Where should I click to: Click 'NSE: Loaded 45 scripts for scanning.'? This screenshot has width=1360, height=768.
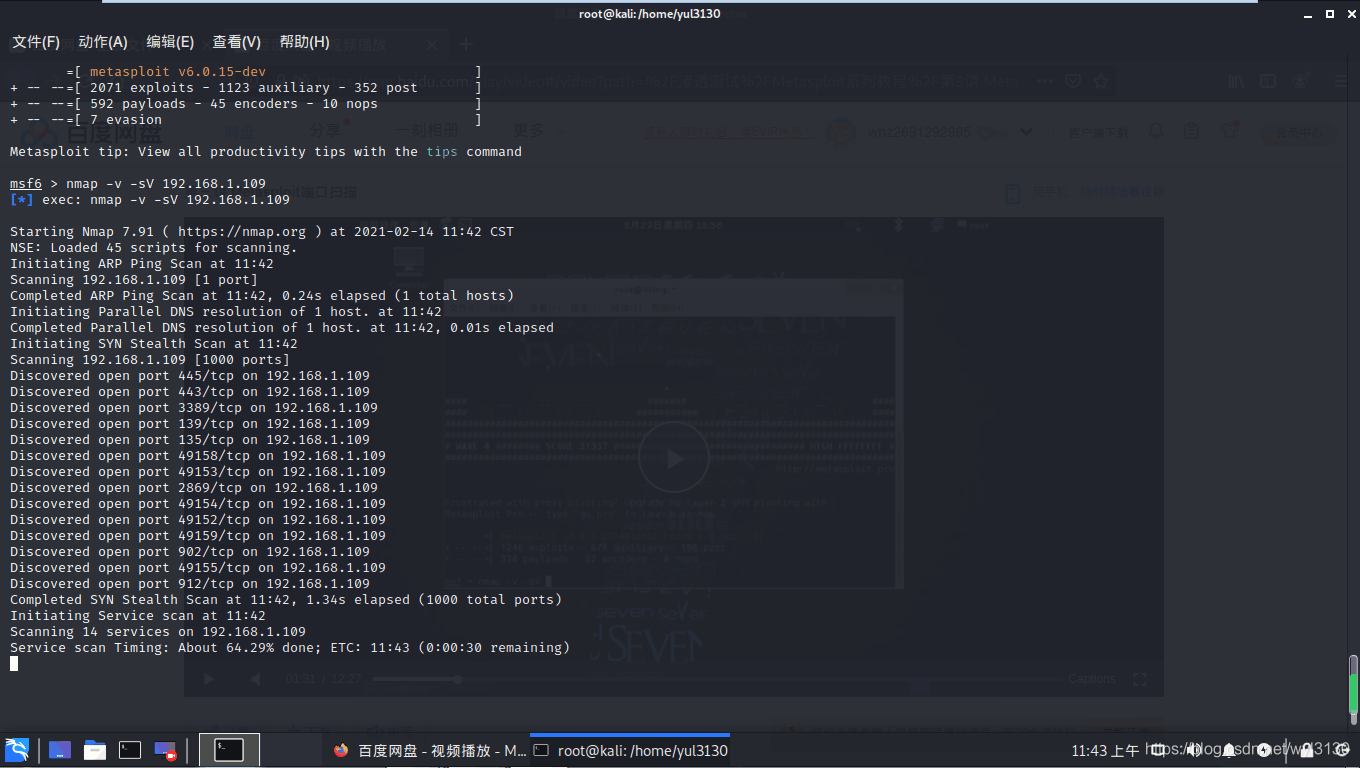click(x=154, y=248)
